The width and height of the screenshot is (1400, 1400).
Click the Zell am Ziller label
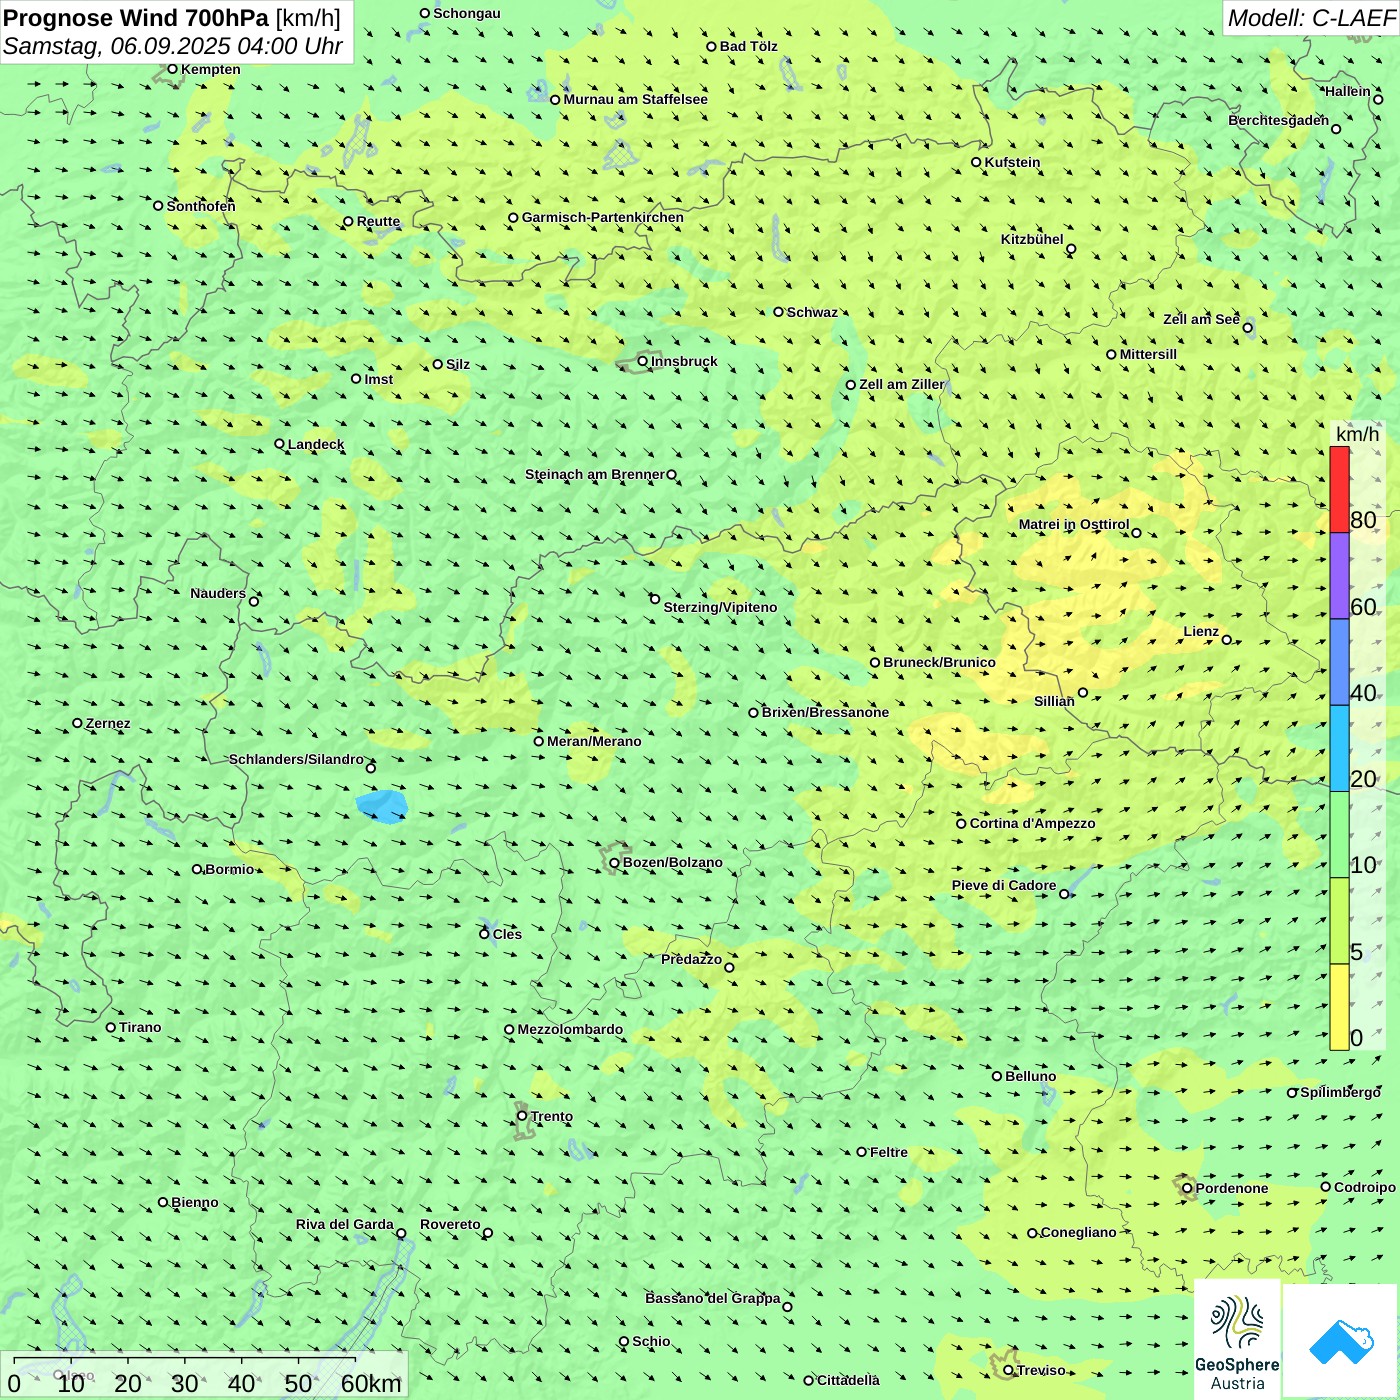[901, 384]
